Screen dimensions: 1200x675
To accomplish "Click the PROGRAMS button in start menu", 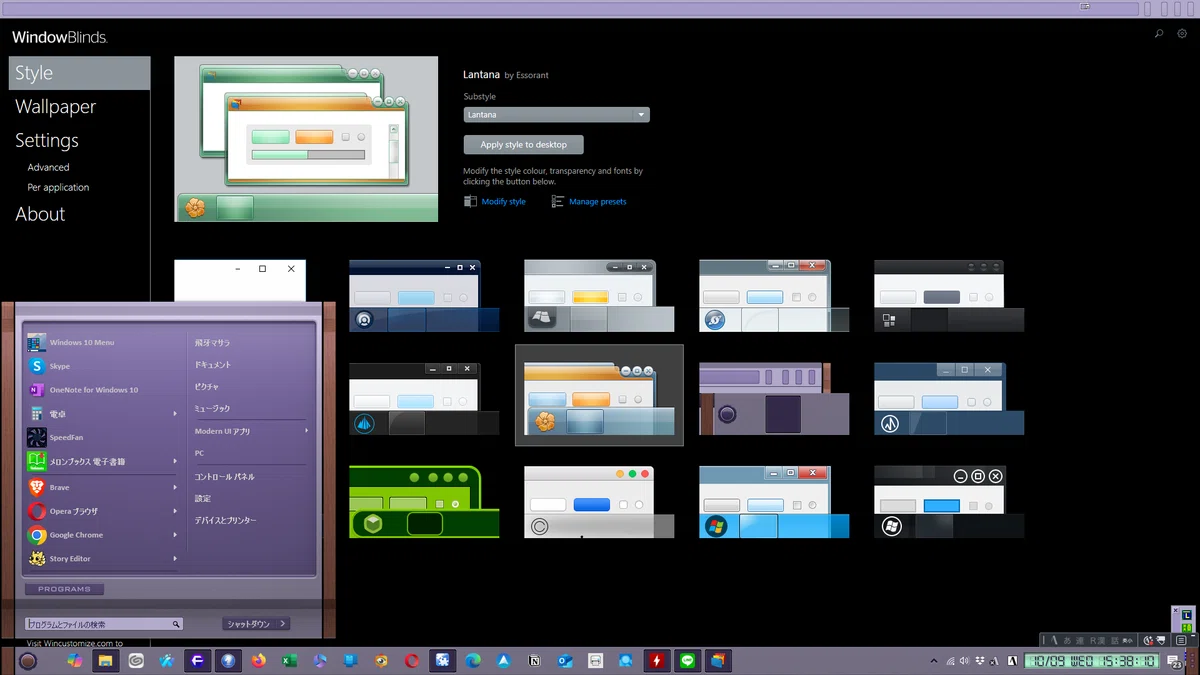I will pos(64,589).
